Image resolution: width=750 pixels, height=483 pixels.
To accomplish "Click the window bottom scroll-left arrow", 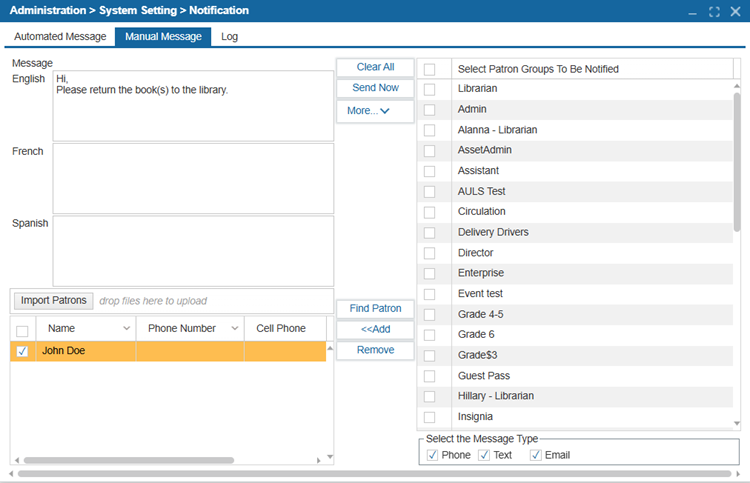I will (x=11, y=474).
